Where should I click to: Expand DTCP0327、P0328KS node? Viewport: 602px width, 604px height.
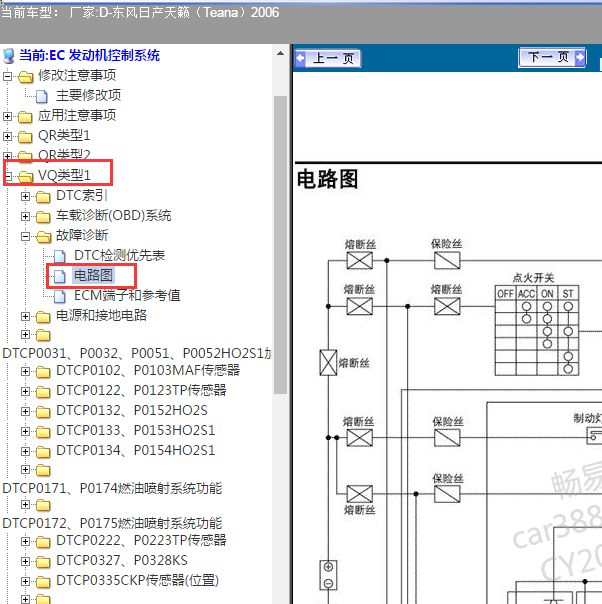(x=25, y=562)
